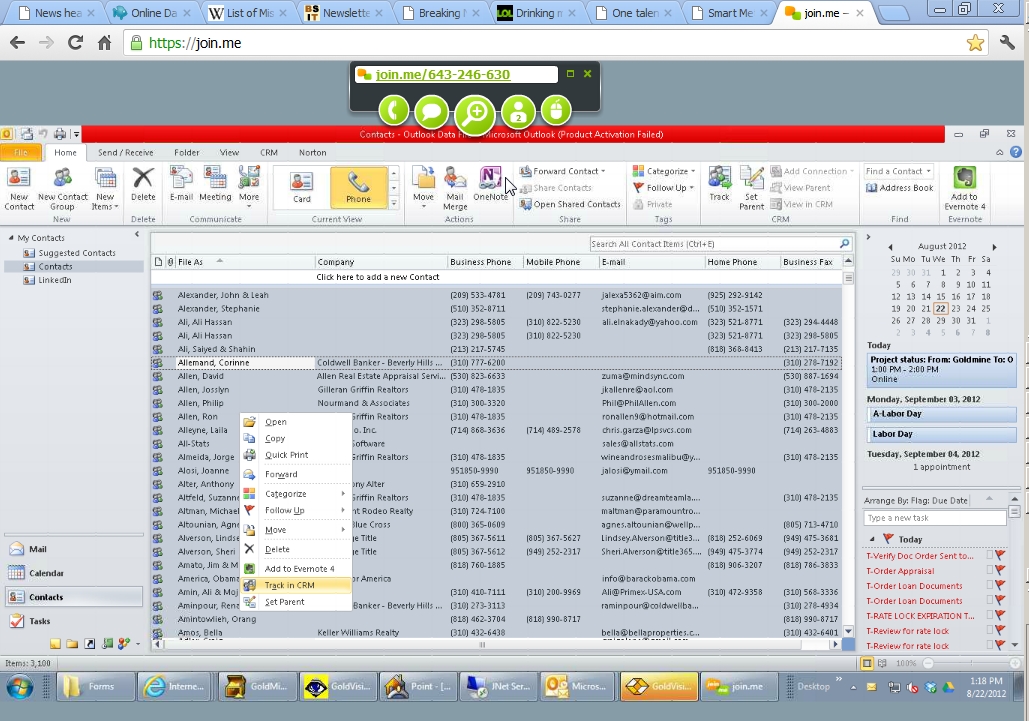Collapse the Today task group
1029x721 pixels.
pyautogui.click(x=872, y=539)
